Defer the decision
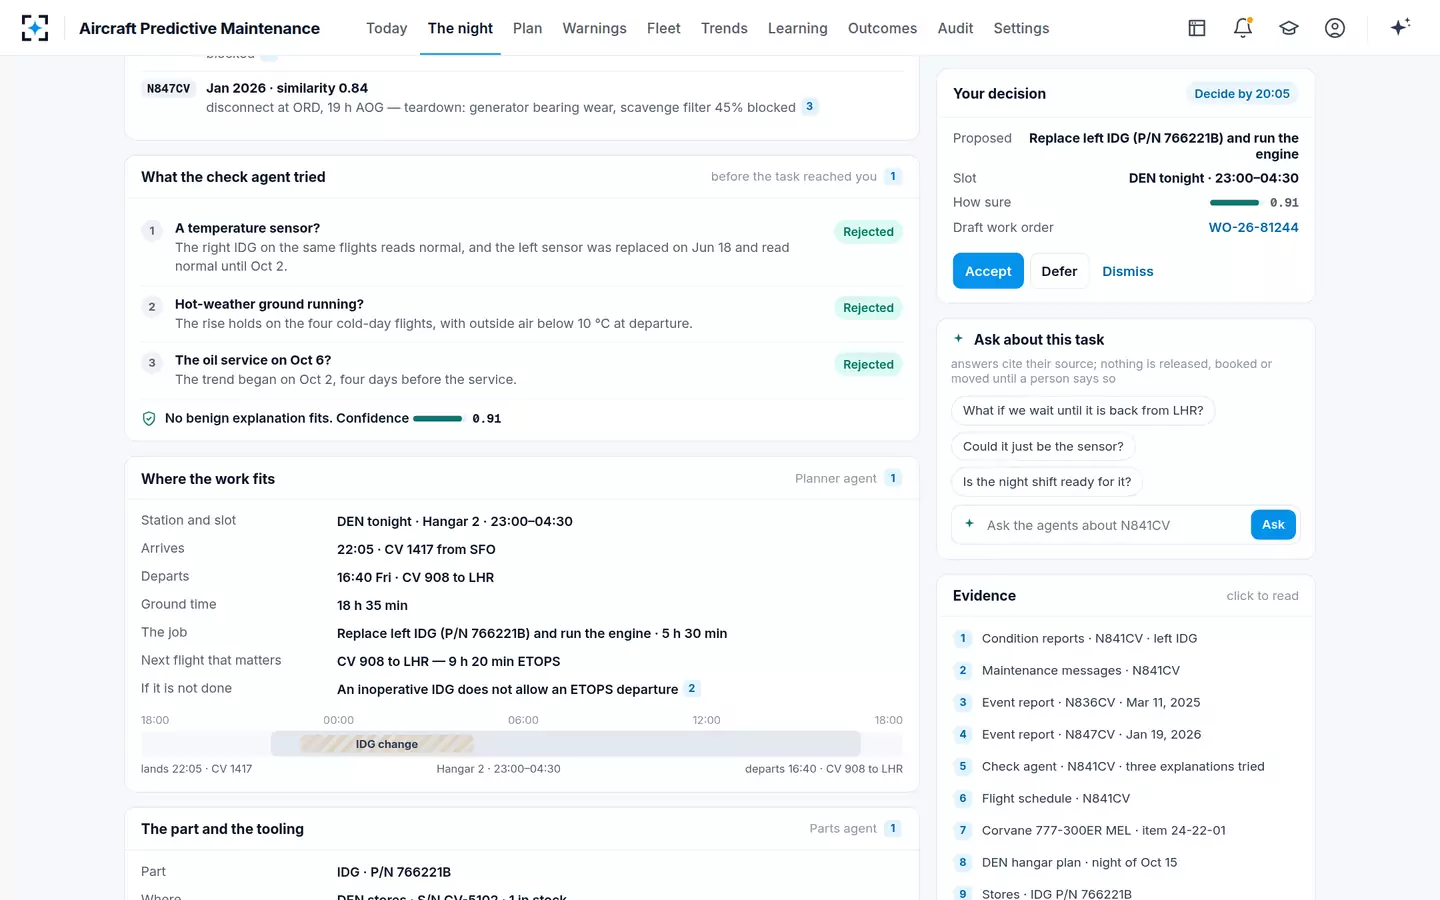1440x900 pixels. [1059, 271]
